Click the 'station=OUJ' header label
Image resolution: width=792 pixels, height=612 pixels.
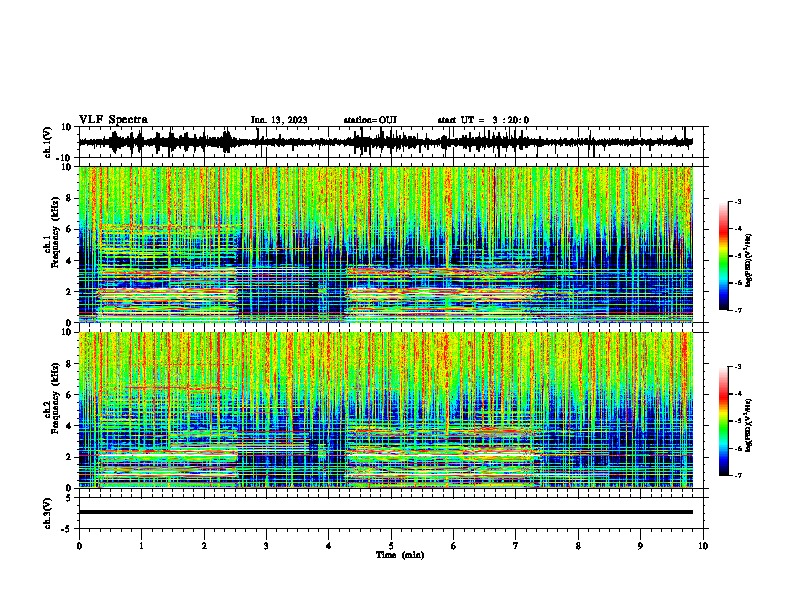[370, 120]
